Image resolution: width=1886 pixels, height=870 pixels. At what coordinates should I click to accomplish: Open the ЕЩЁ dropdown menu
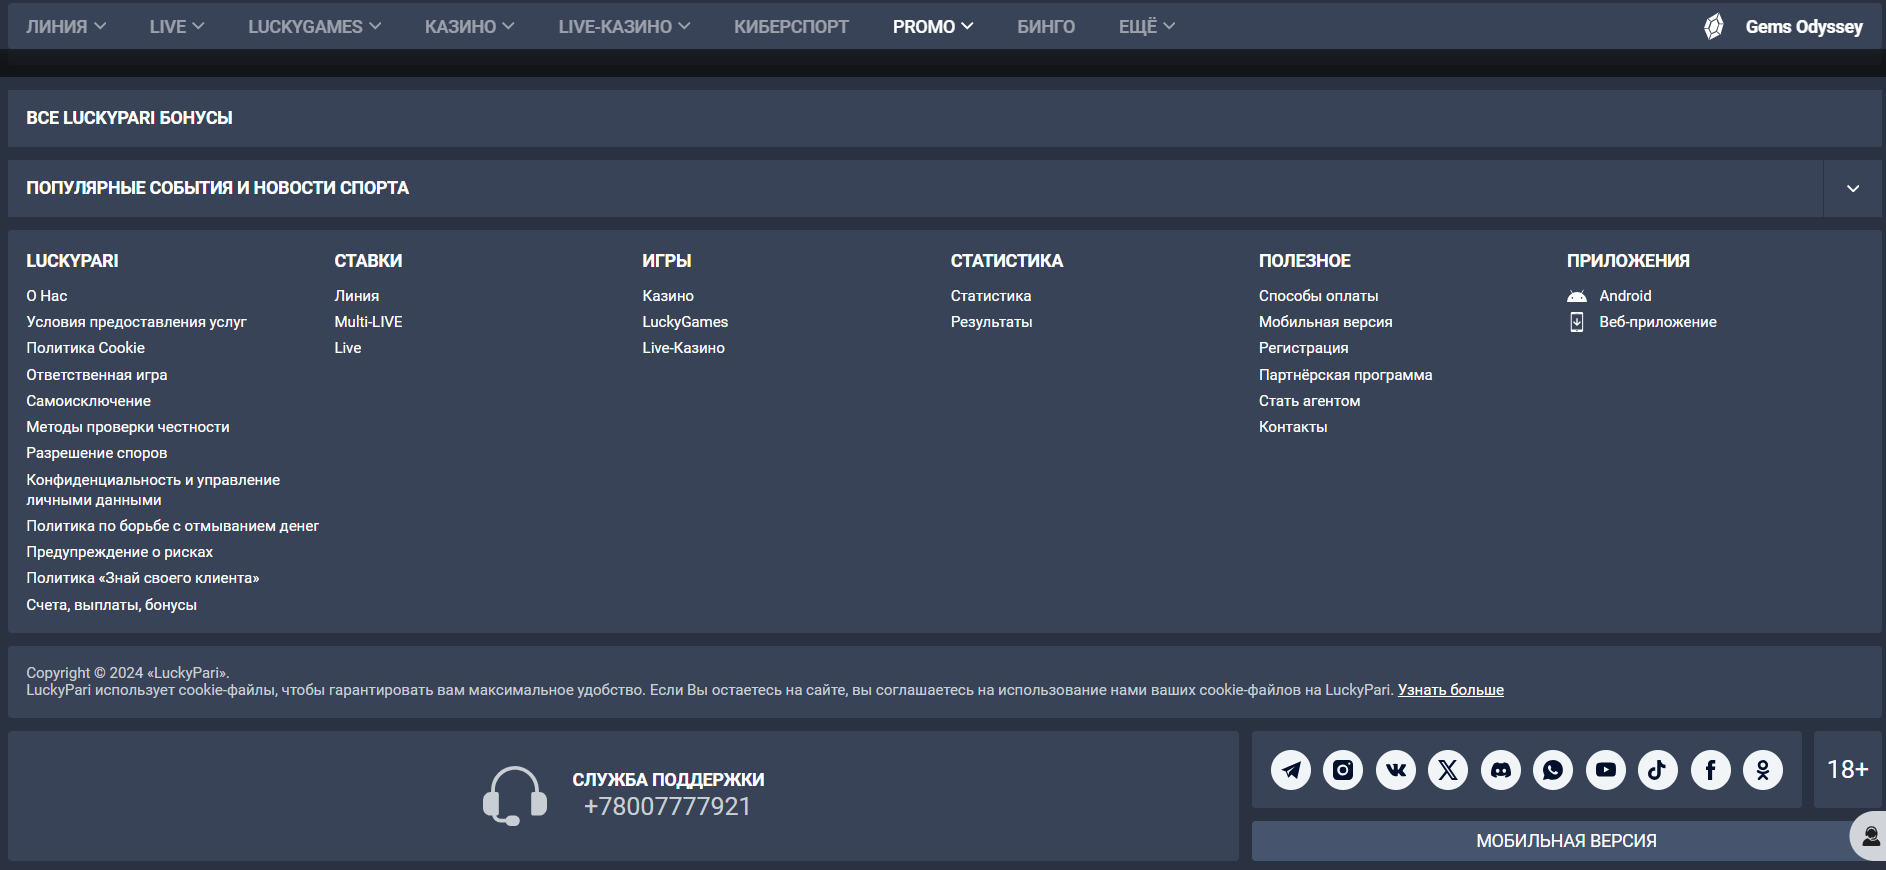1146,27
